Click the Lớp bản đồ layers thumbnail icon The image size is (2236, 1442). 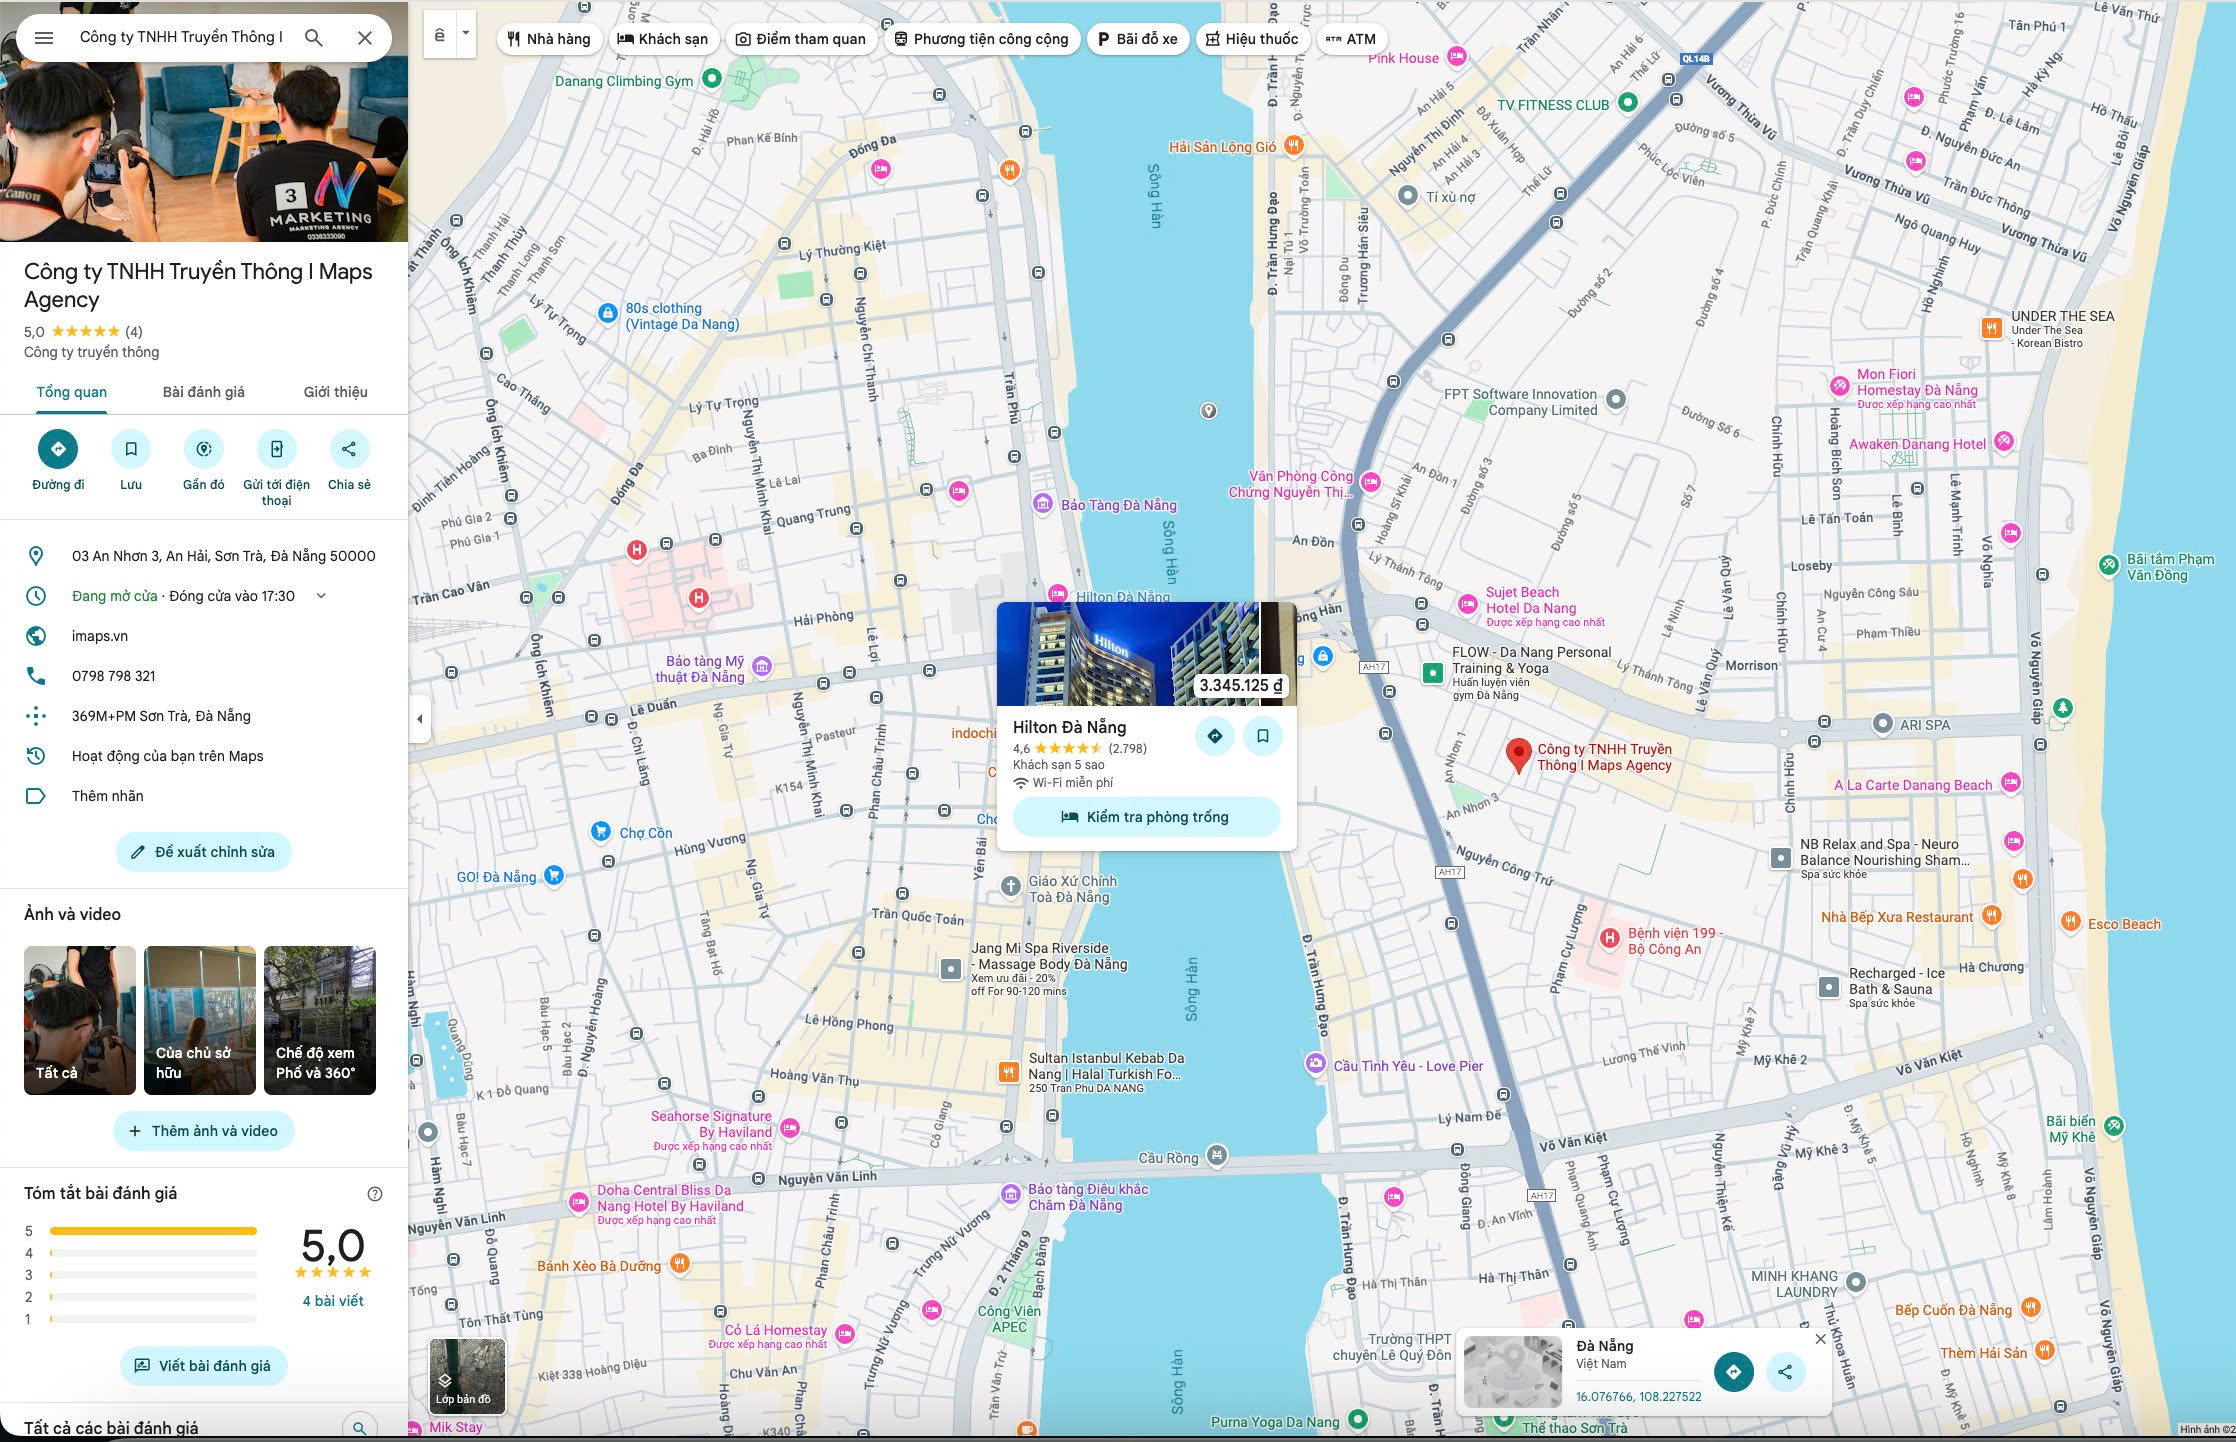tap(466, 1376)
